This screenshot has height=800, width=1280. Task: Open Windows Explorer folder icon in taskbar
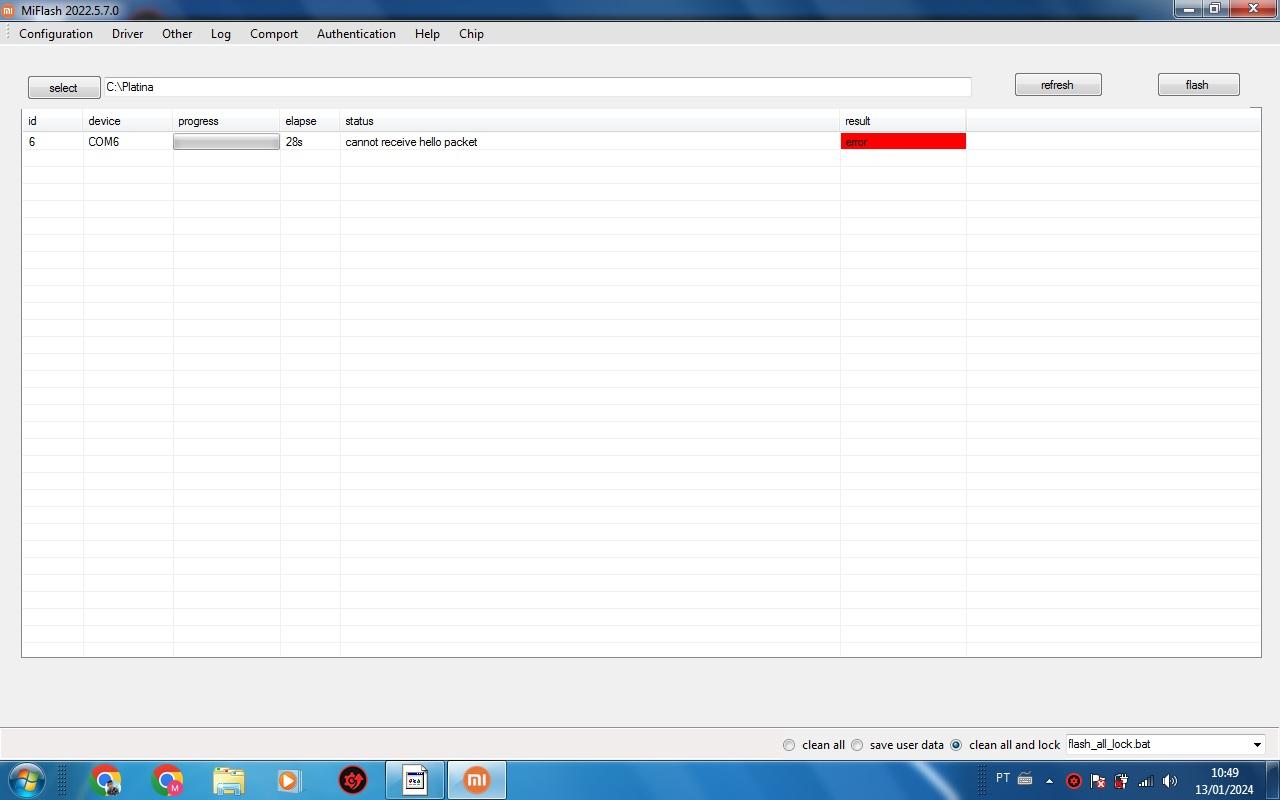pos(229,780)
